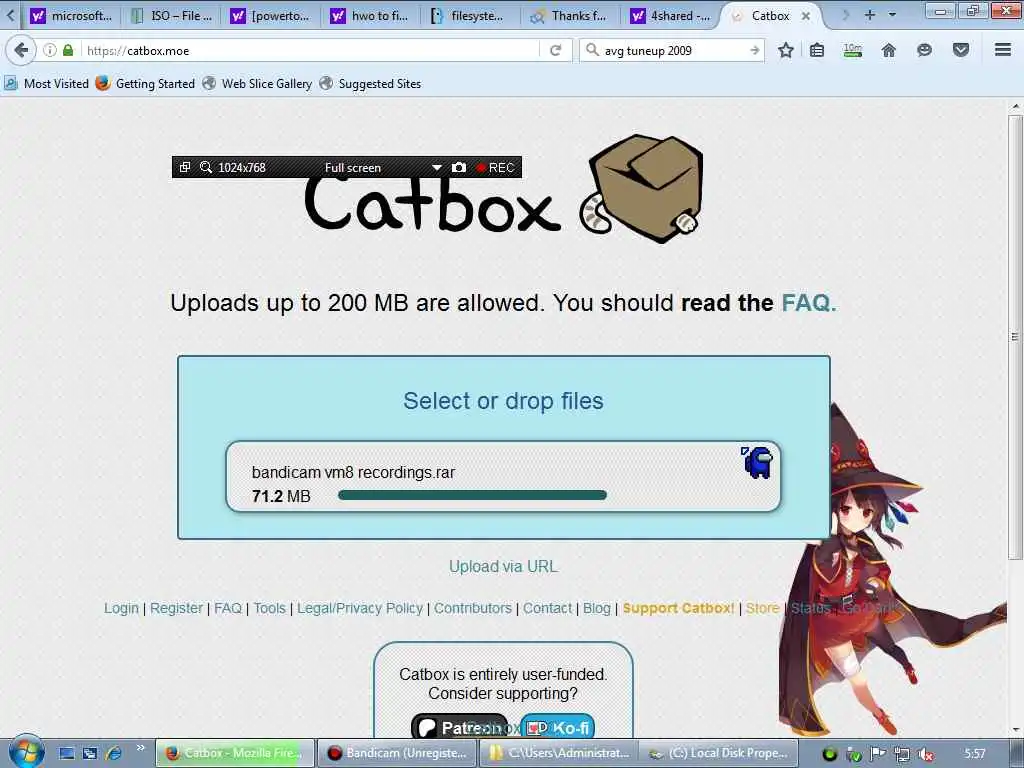Image resolution: width=1024 pixels, height=768 pixels.
Task: Click the green padlock security icon
Action: point(68,50)
